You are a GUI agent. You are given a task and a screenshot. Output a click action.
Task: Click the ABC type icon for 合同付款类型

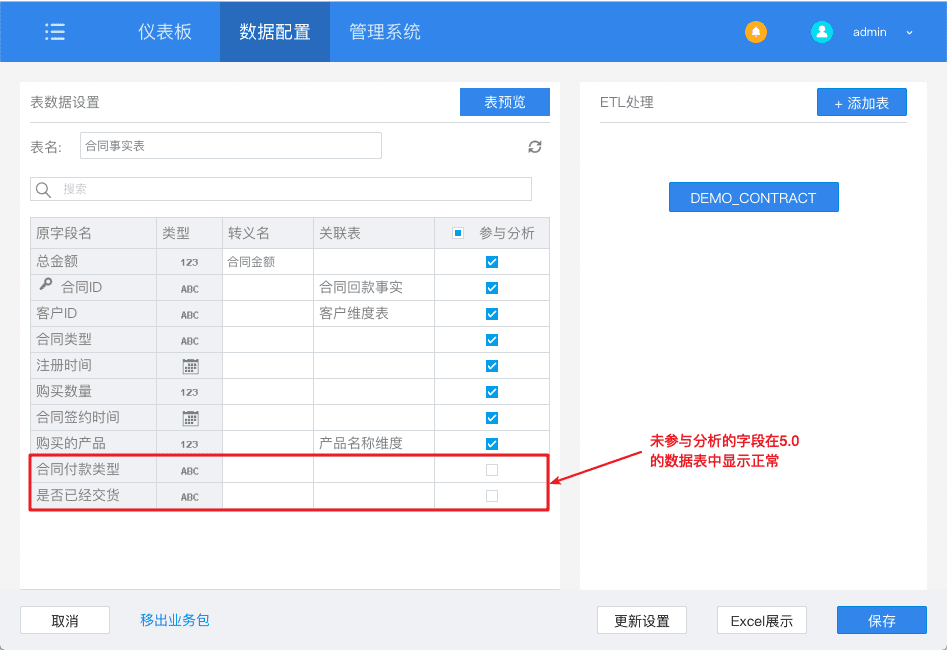tap(190, 471)
